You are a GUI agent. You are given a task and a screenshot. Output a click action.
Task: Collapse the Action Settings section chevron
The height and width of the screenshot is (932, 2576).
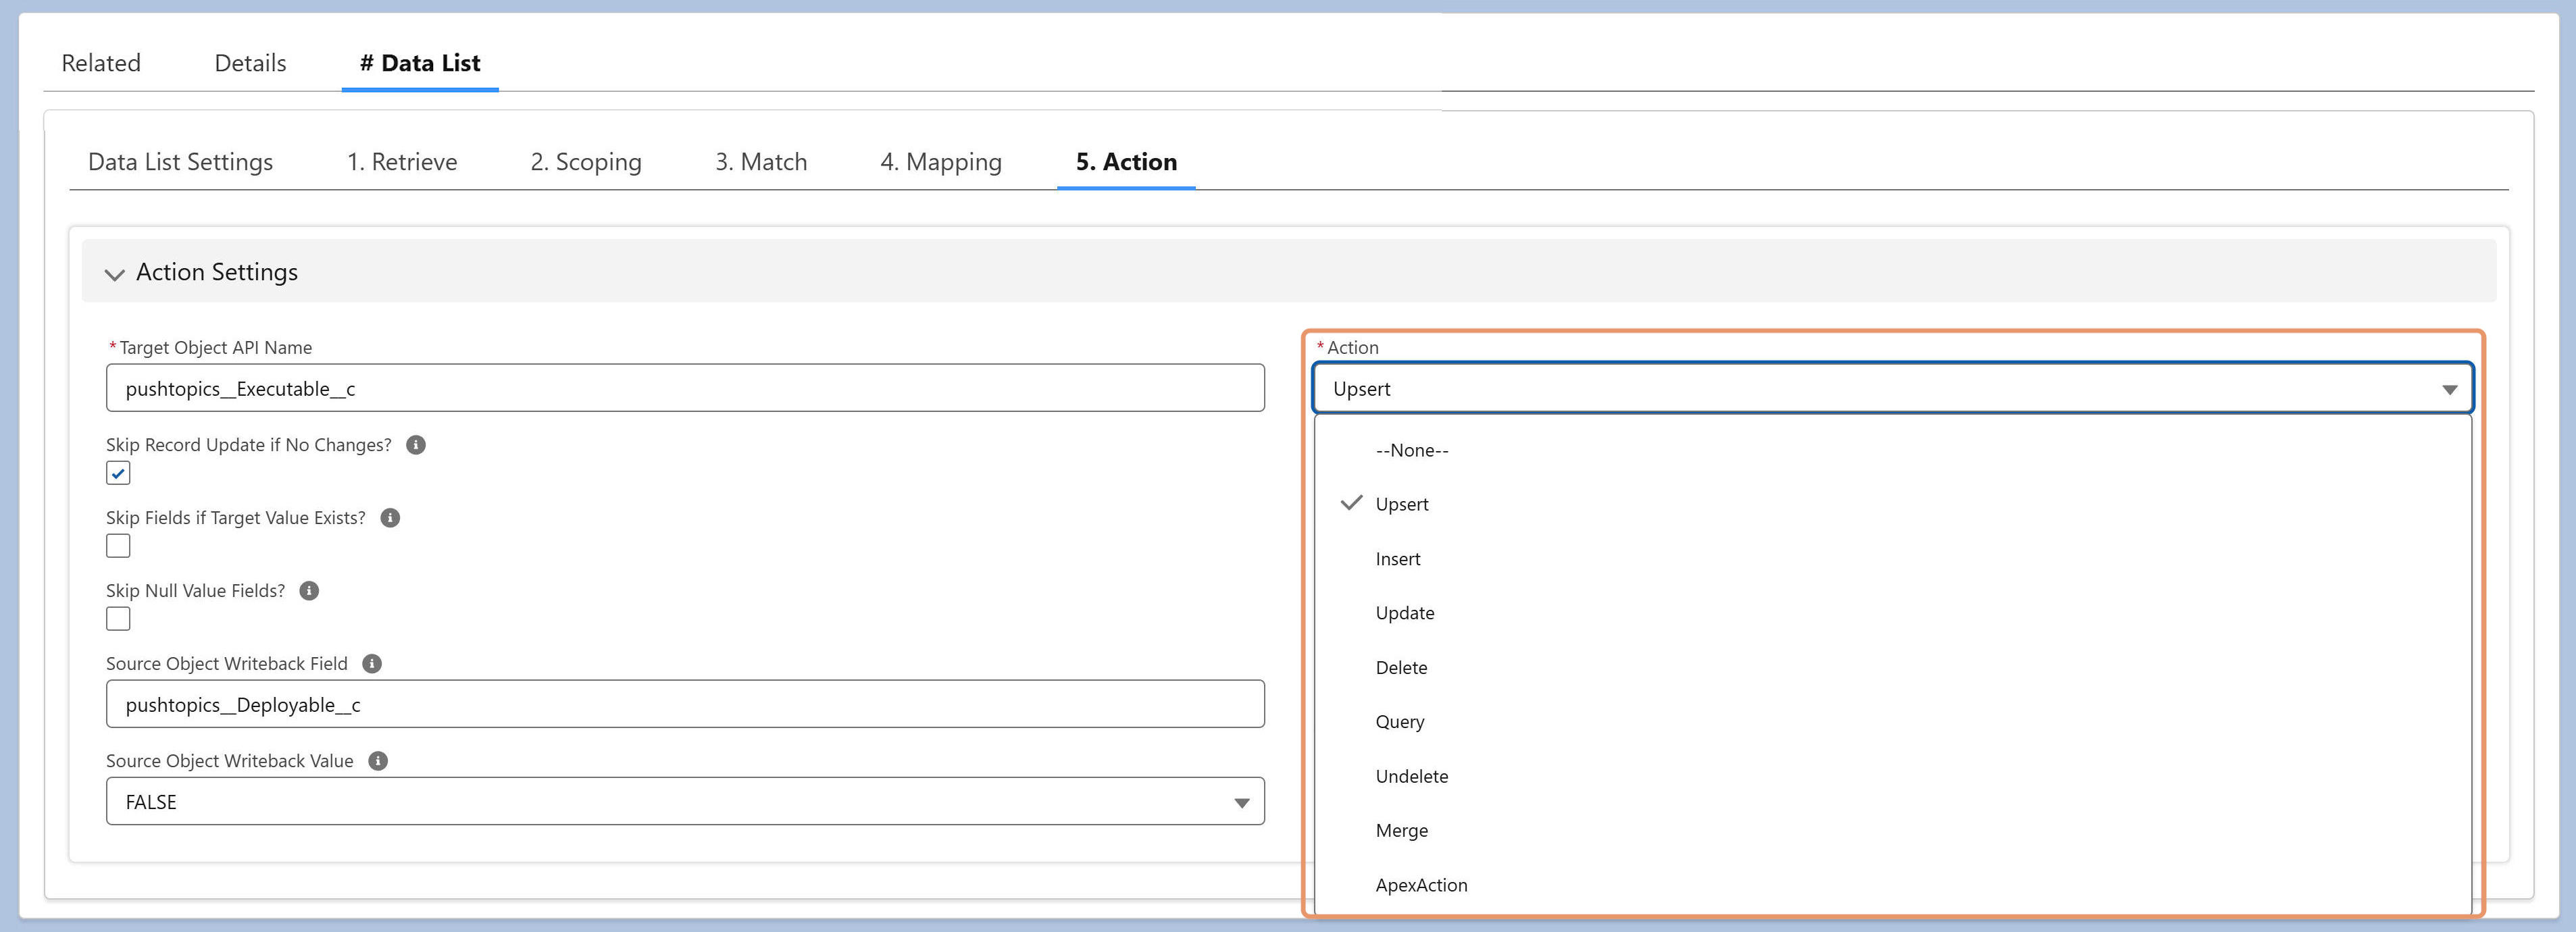pos(115,274)
